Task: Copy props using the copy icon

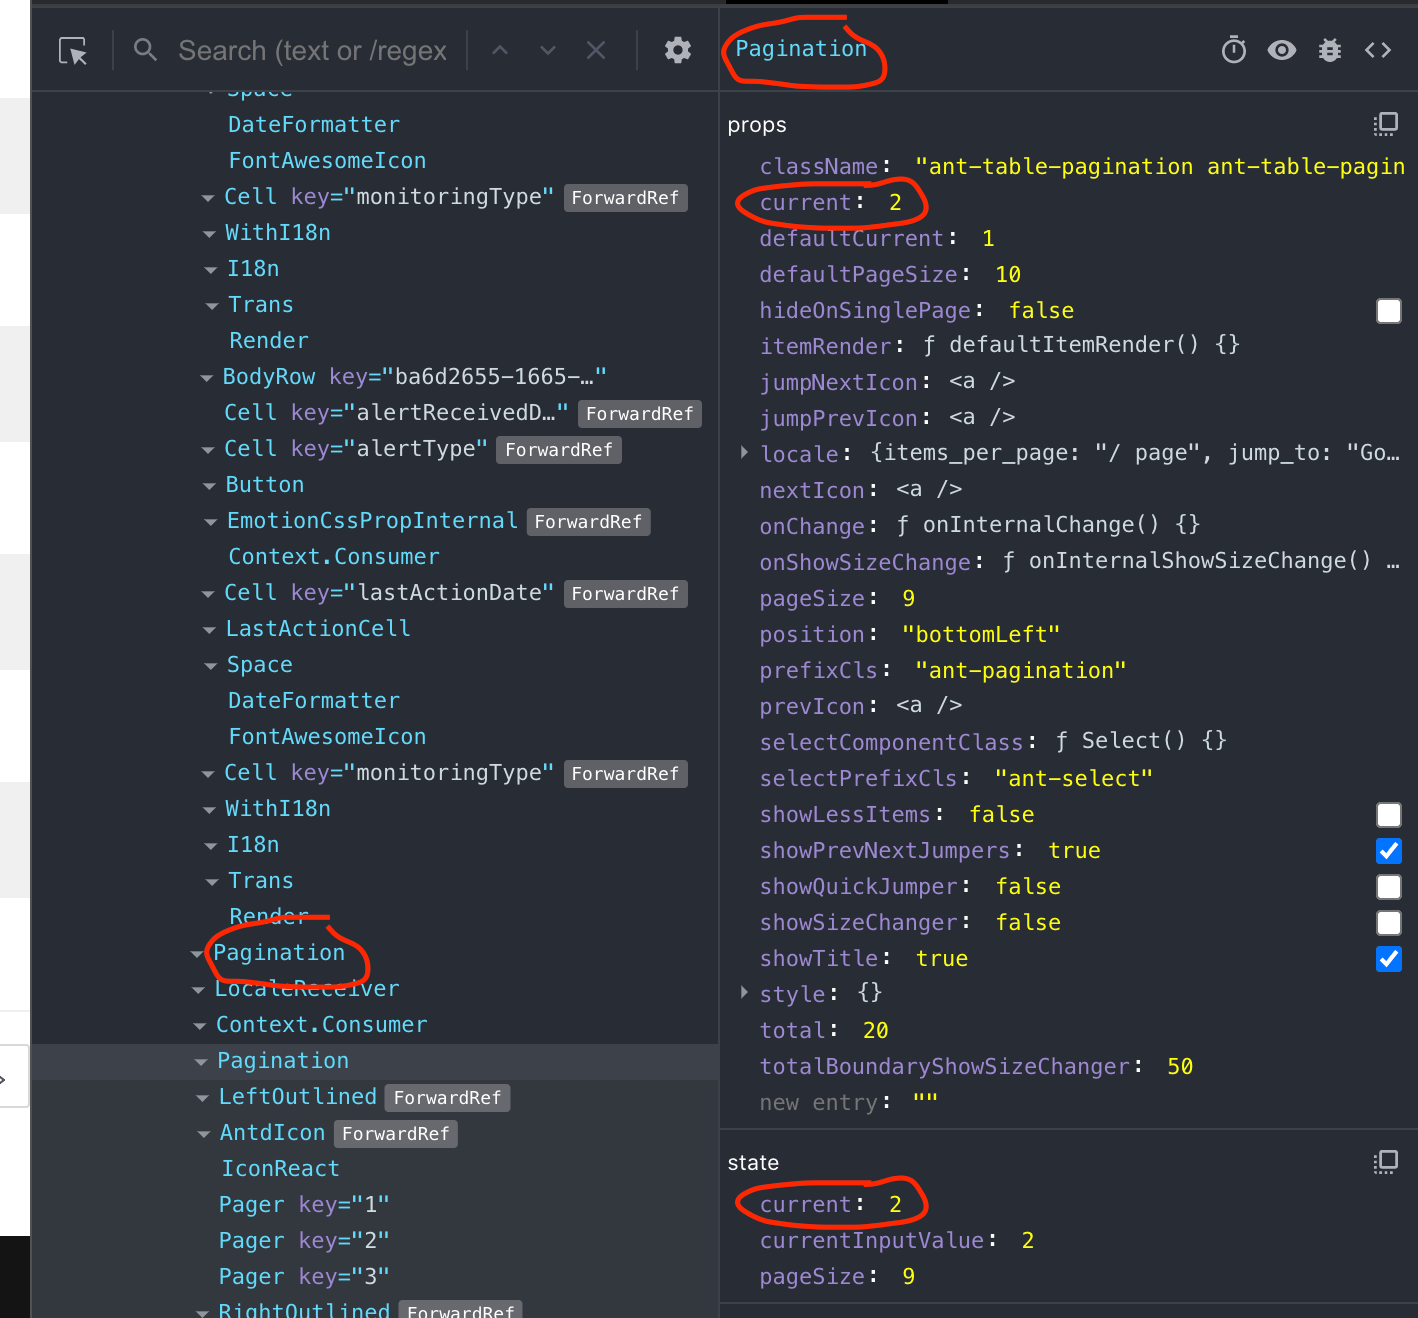Action: (x=1386, y=124)
